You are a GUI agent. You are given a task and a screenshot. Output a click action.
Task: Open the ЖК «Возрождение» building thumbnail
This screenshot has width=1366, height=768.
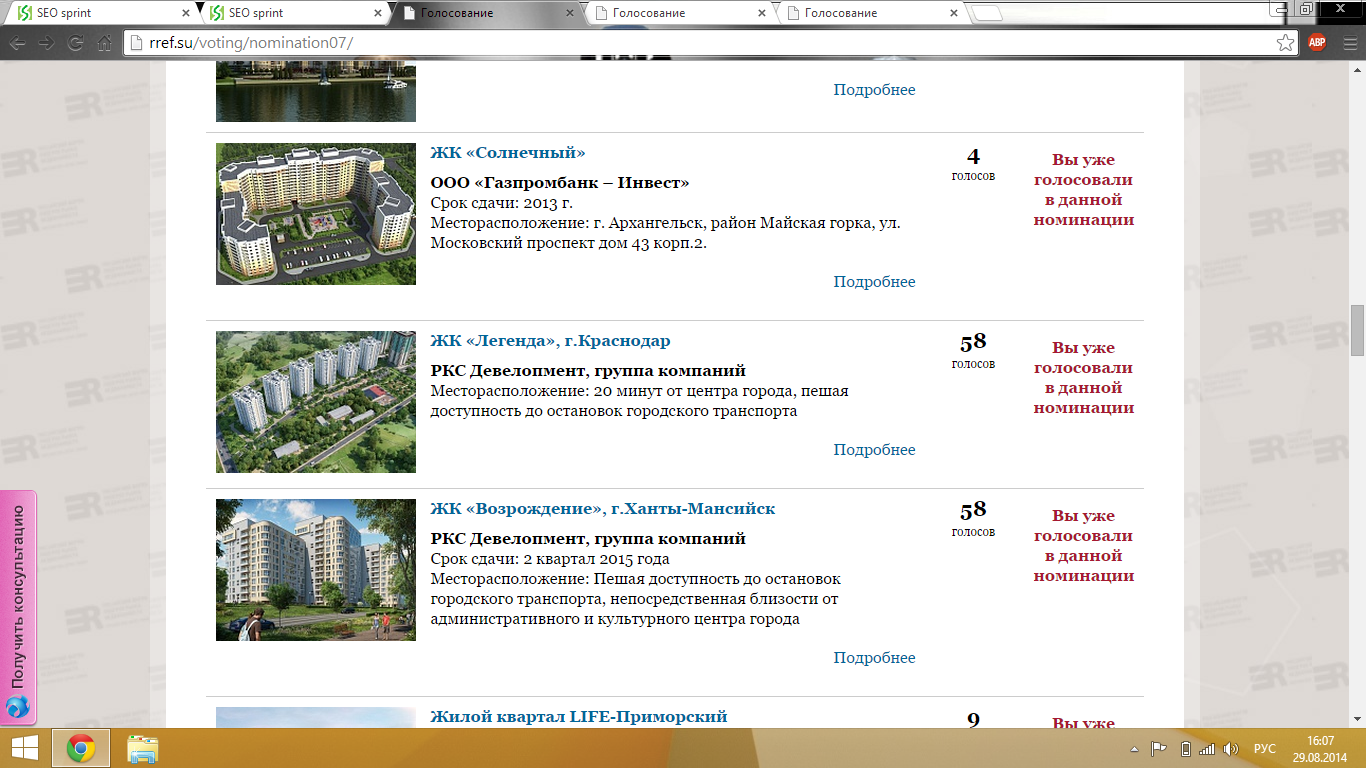316,570
